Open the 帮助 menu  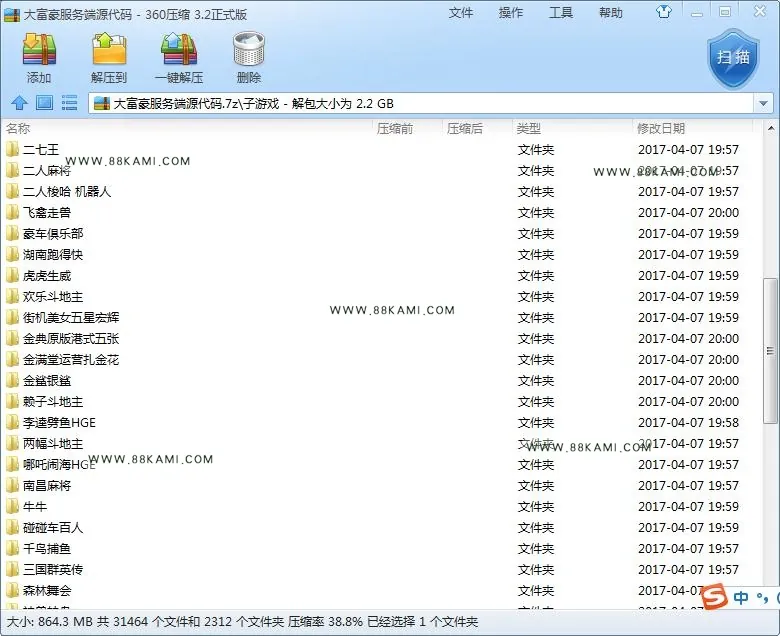point(611,13)
